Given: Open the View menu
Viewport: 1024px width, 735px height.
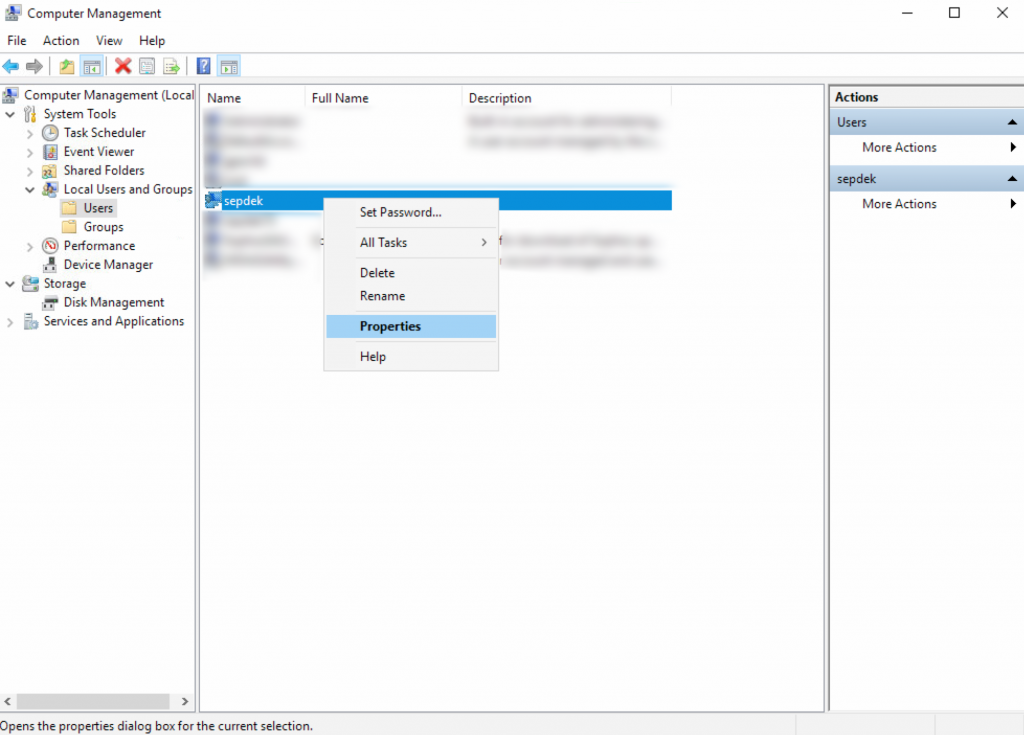Looking at the screenshot, I should (x=109, y=41).
